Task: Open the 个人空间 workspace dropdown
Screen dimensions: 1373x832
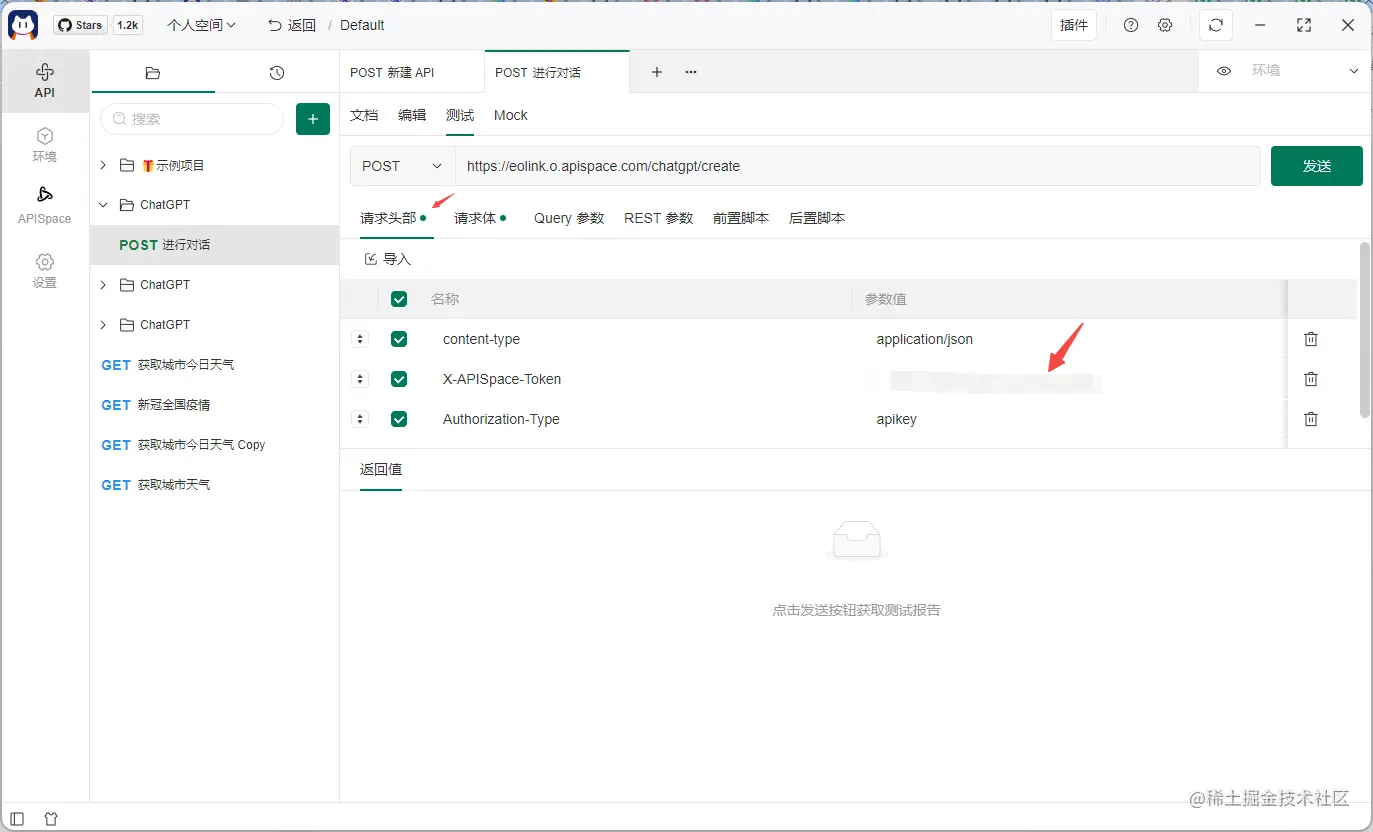Action: pos(201,25)
